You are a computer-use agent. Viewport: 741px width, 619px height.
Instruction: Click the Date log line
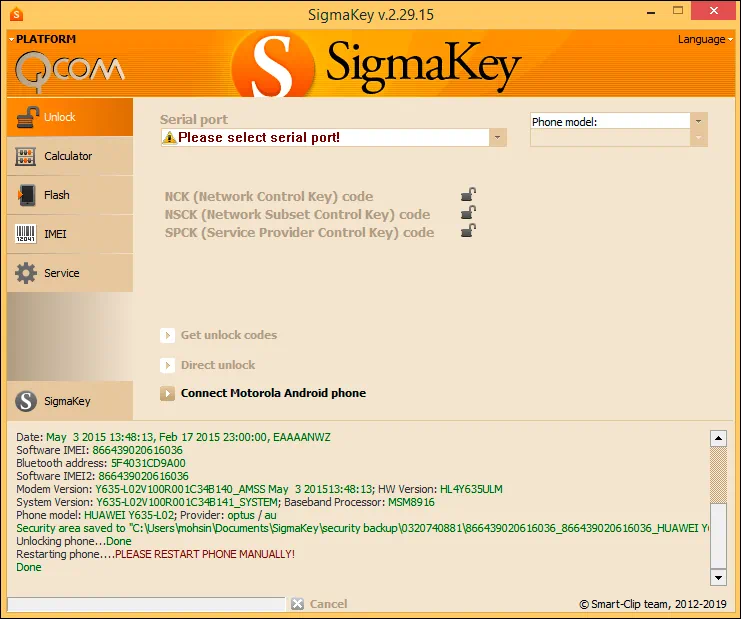173,437
